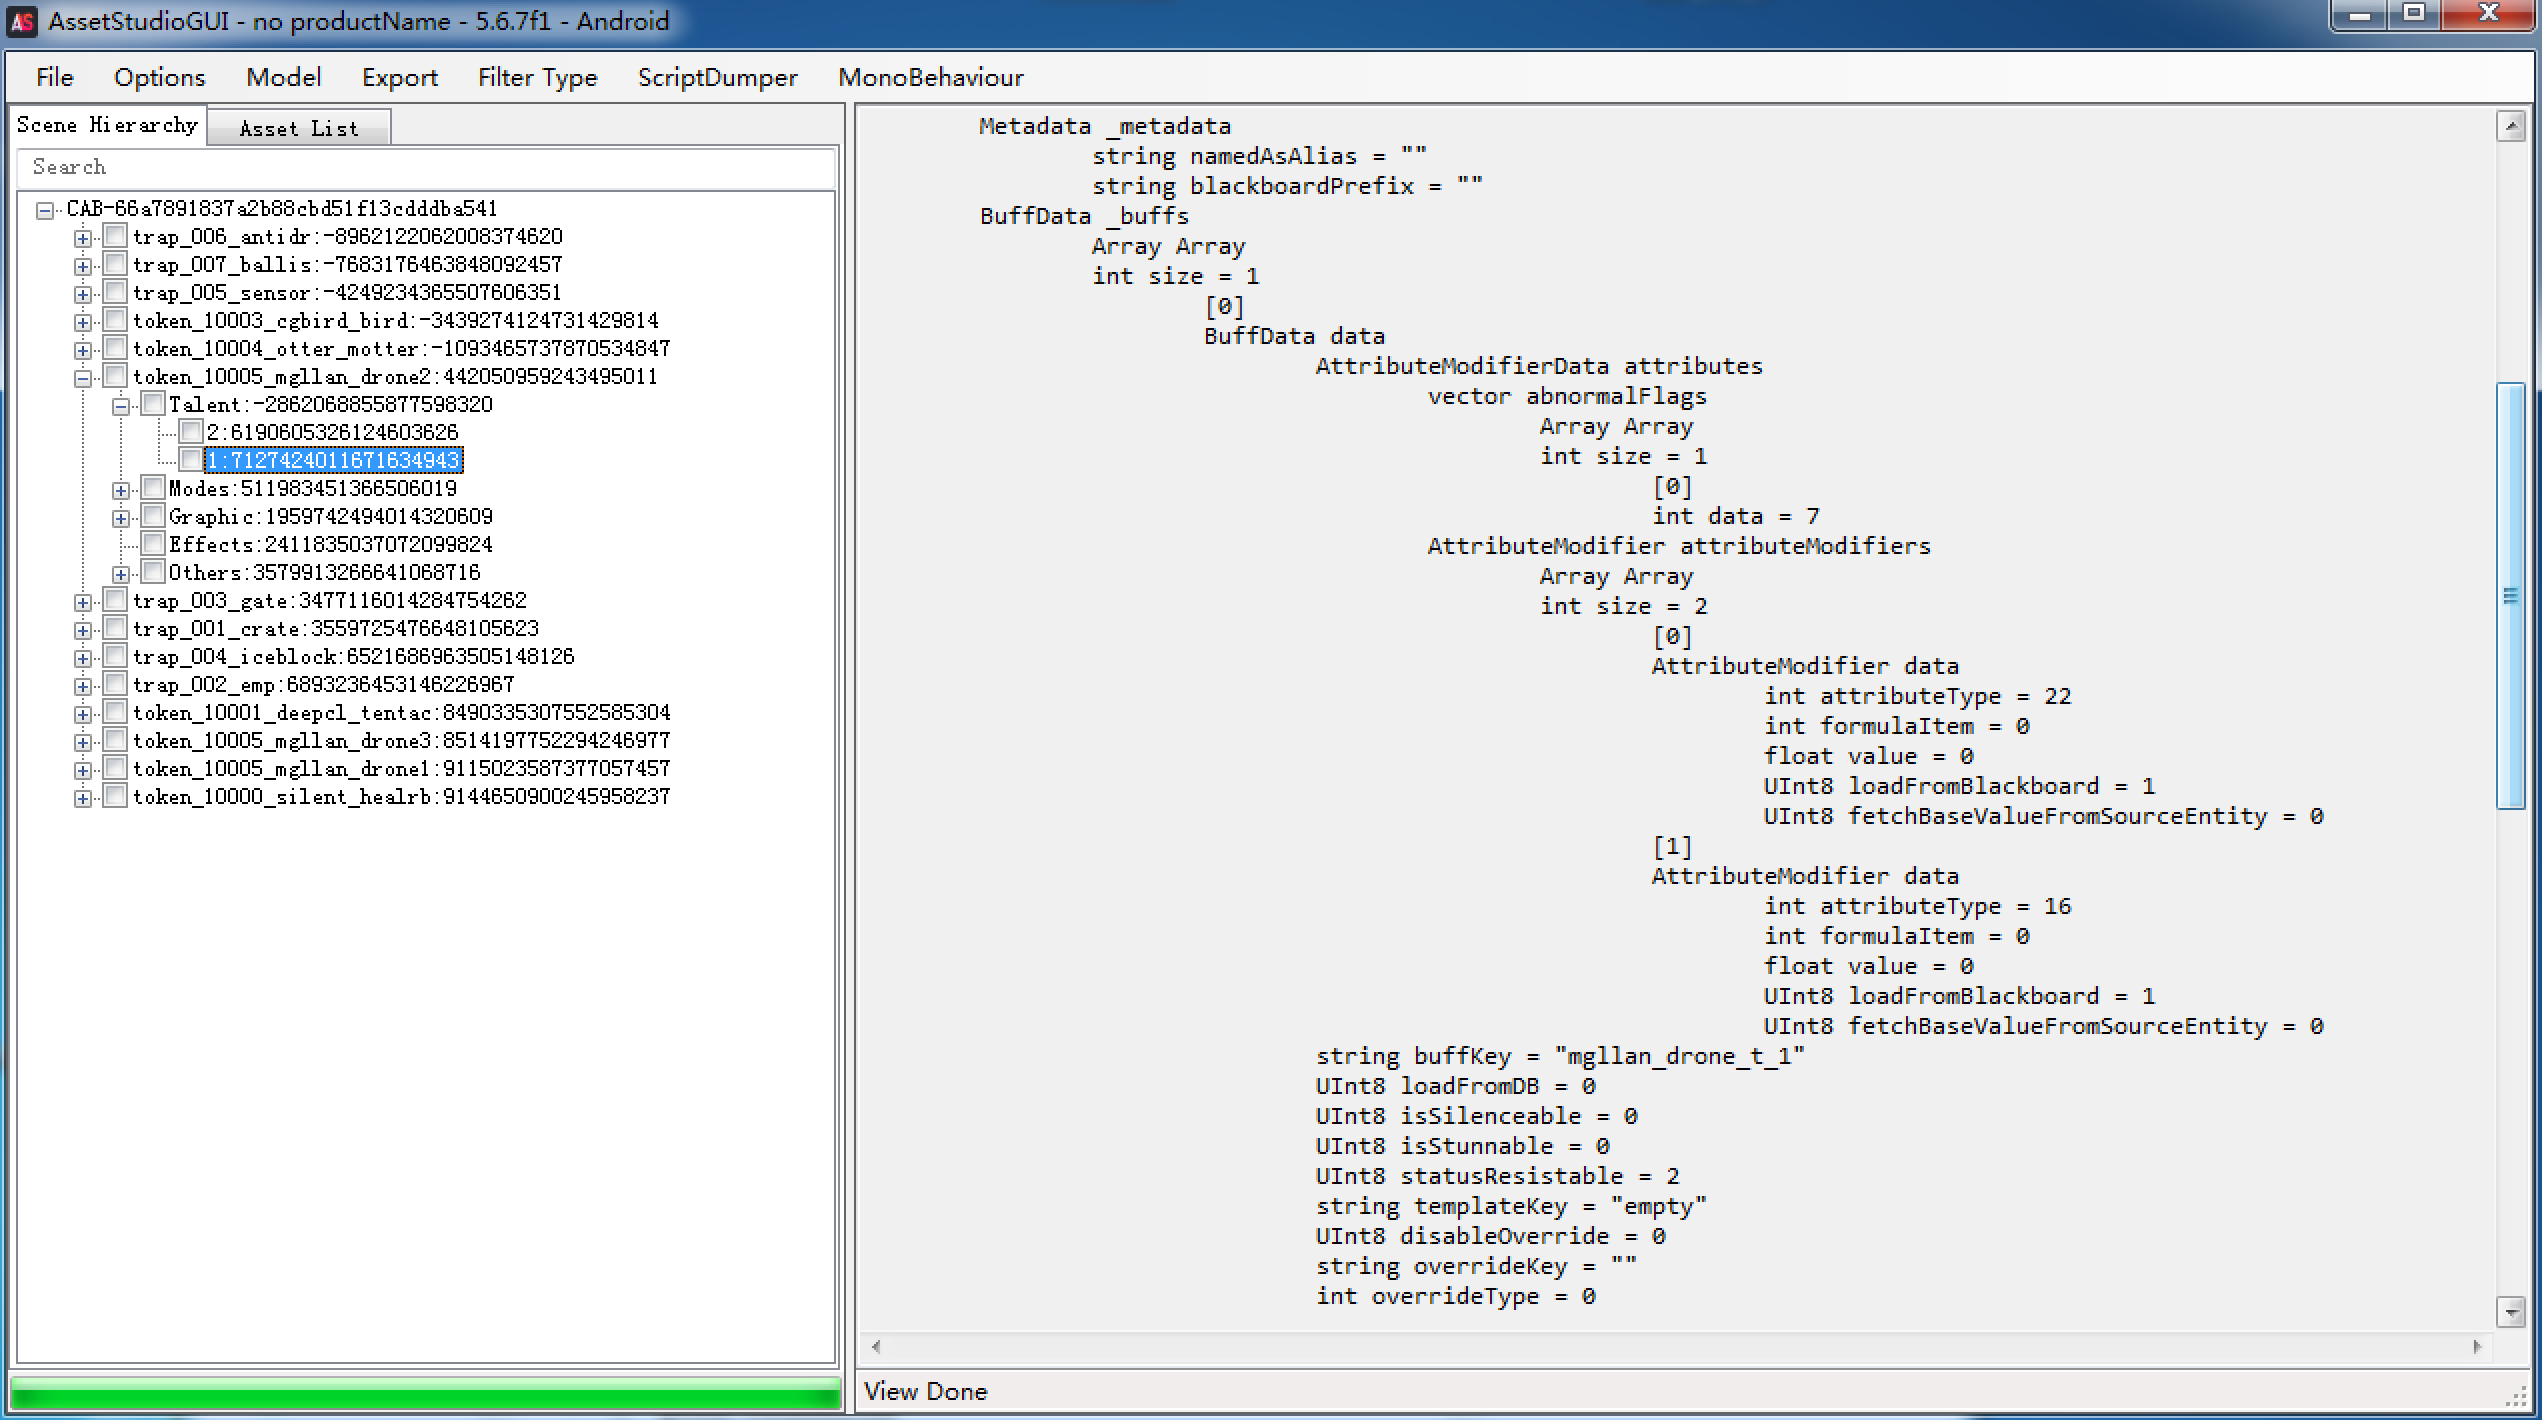Click the vertical scrollbar down arrow
Viewport: 2542px width, 1420px height.
[x=2510, y=1310]
